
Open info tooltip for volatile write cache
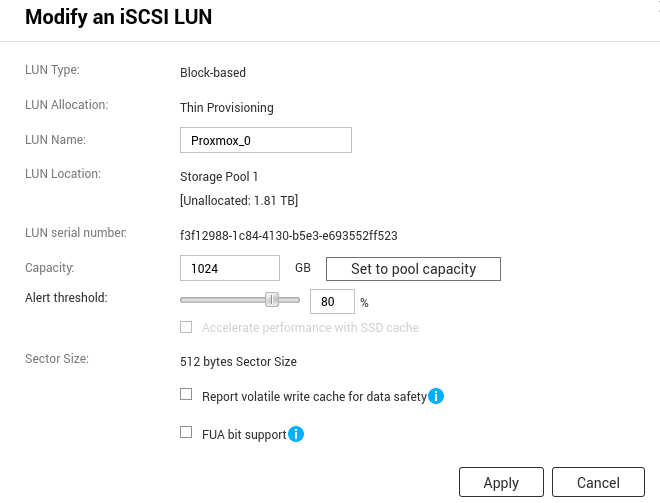coord(436,396)
